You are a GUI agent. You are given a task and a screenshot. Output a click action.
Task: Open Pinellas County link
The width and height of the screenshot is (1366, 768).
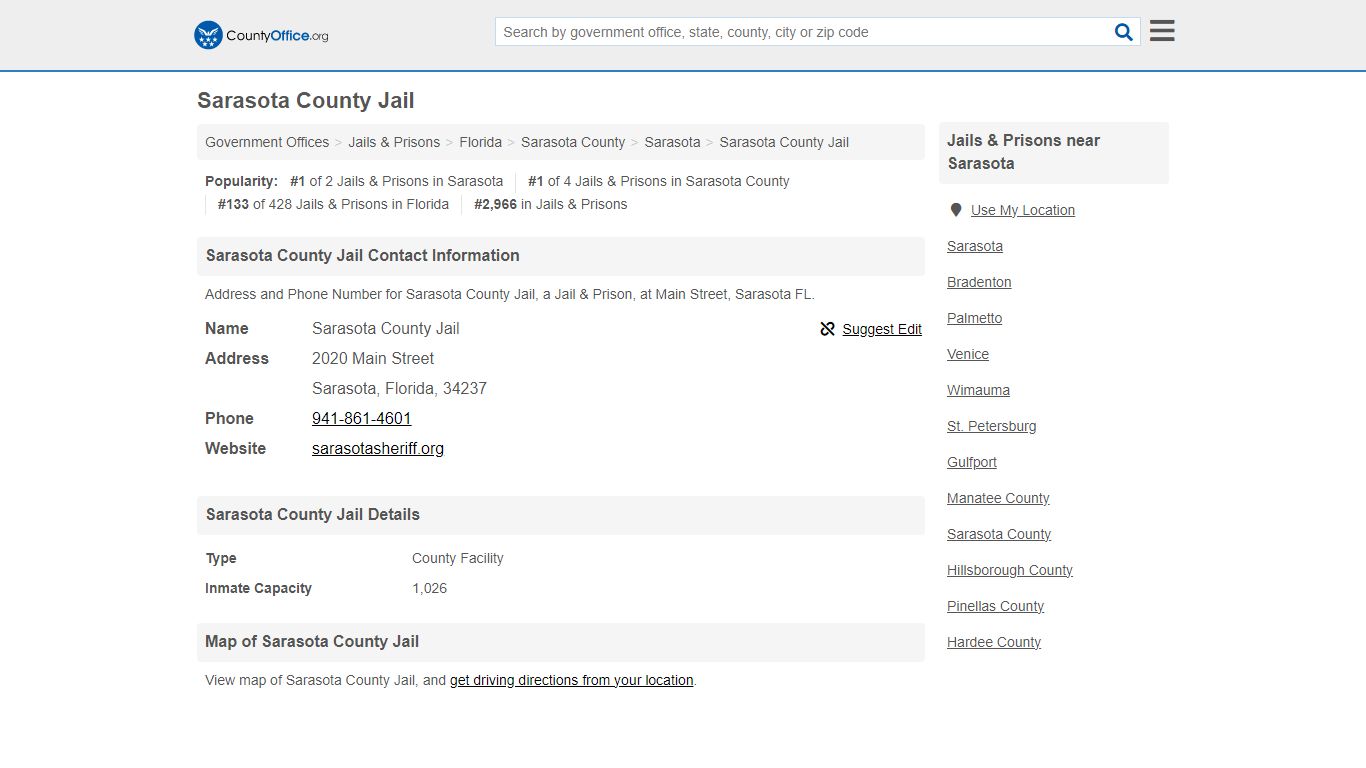[995, 606]
